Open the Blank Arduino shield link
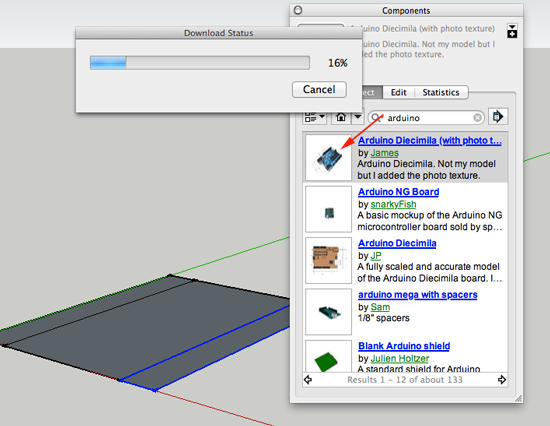This screenshot has width=550, height=426. click(404, 346)
